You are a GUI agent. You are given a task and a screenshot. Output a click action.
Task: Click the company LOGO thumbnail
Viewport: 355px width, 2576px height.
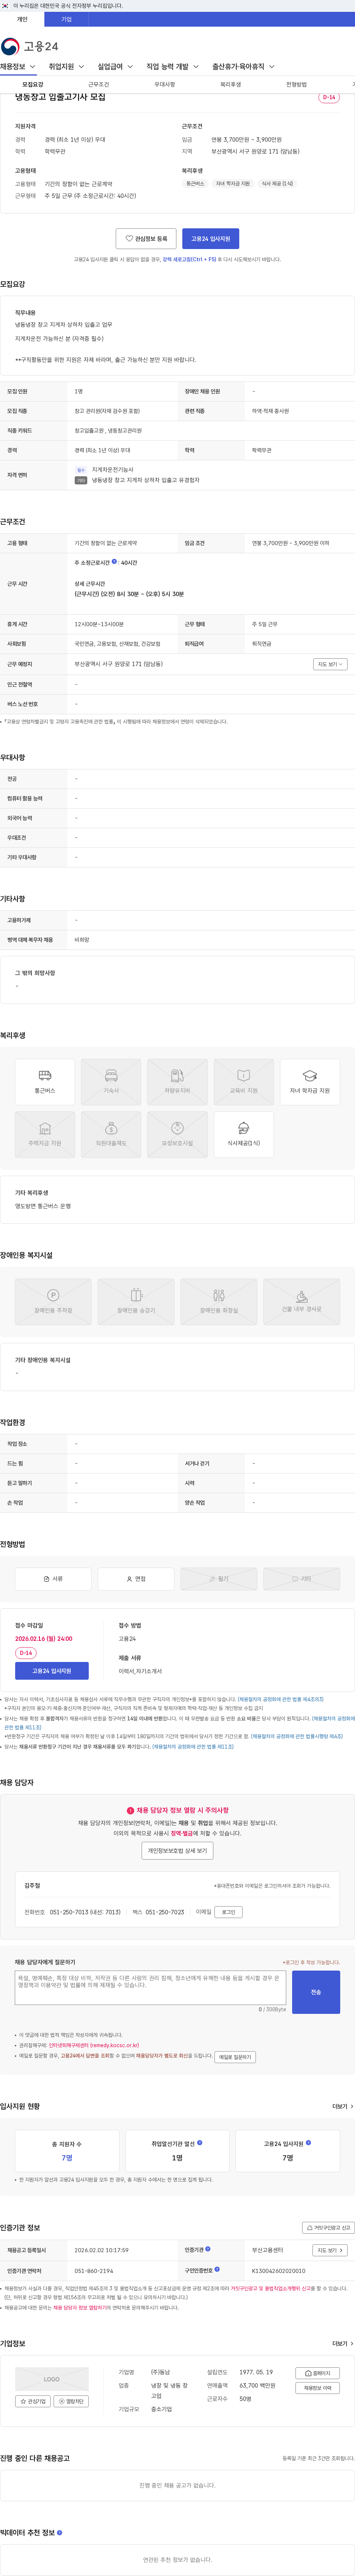click(52, 2379)
